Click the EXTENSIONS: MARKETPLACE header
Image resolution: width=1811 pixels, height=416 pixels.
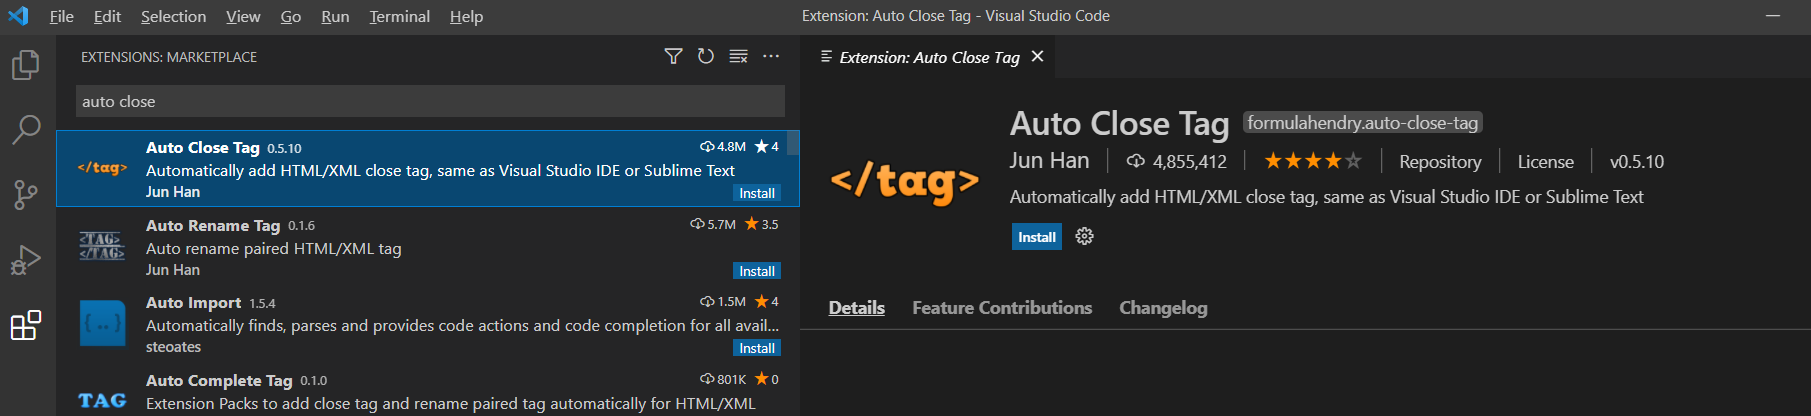(169, 57)
